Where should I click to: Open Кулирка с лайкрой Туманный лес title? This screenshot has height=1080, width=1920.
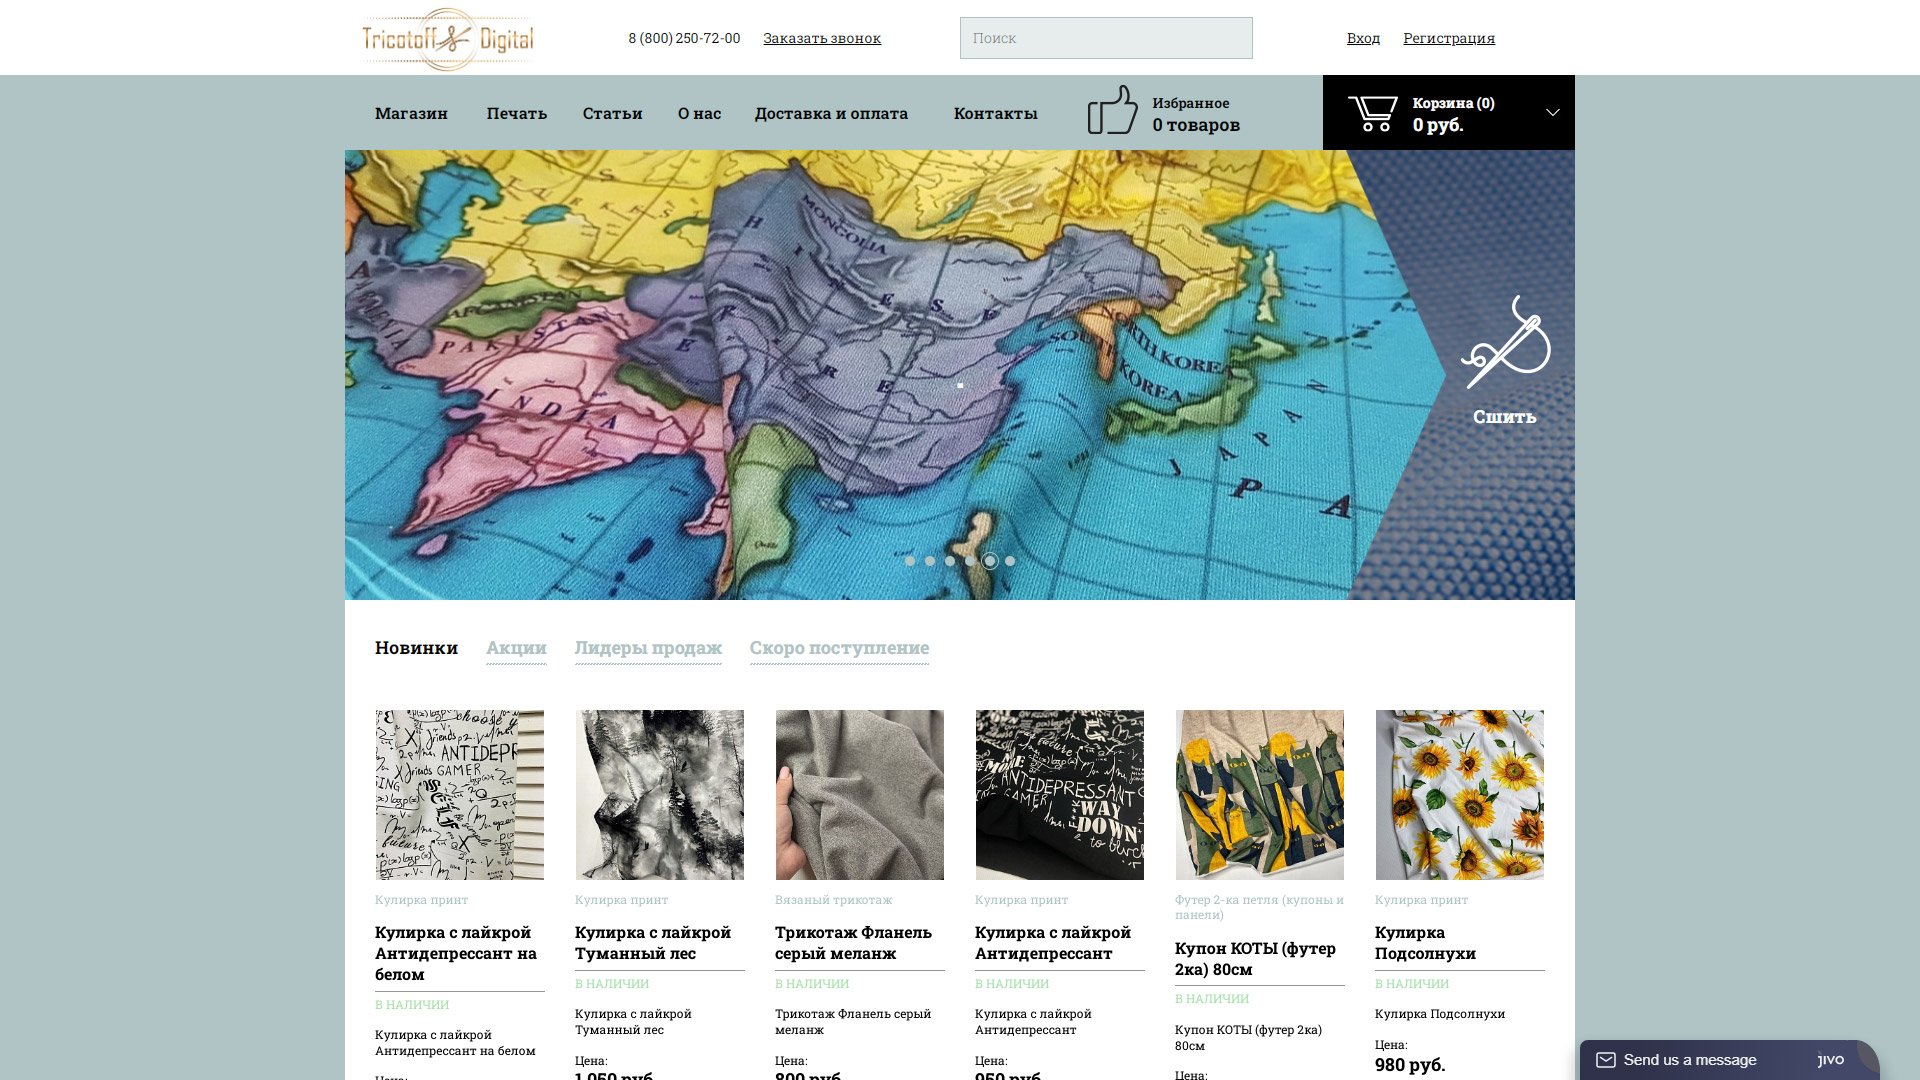click(653, 943)
